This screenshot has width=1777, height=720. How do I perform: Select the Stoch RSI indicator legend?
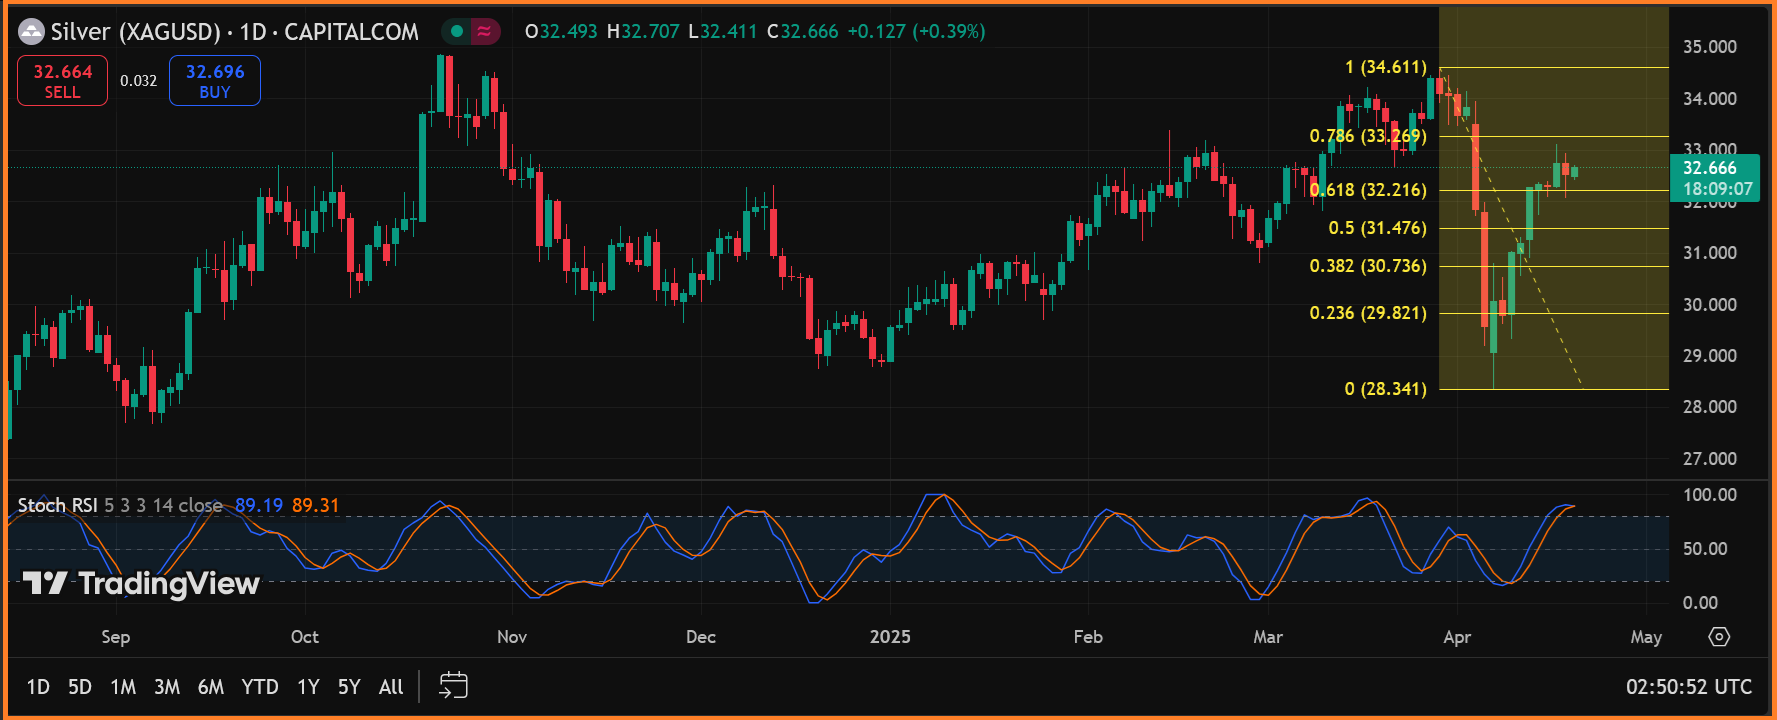[x=57, y=506]
